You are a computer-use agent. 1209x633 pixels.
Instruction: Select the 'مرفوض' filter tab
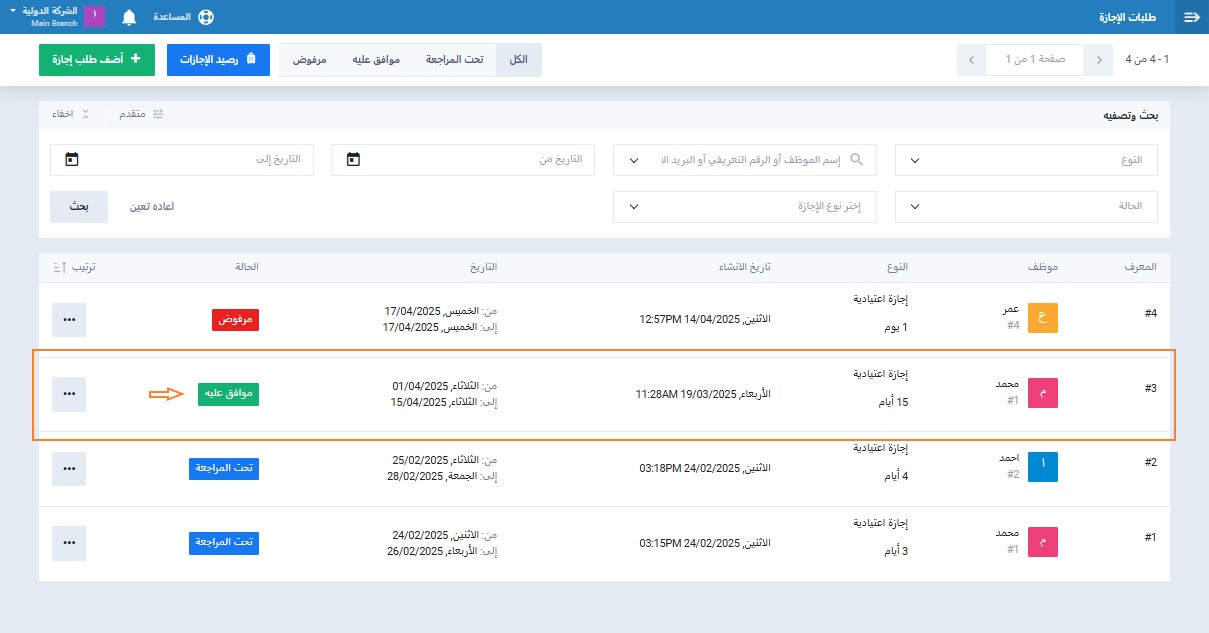pos(310,60)
